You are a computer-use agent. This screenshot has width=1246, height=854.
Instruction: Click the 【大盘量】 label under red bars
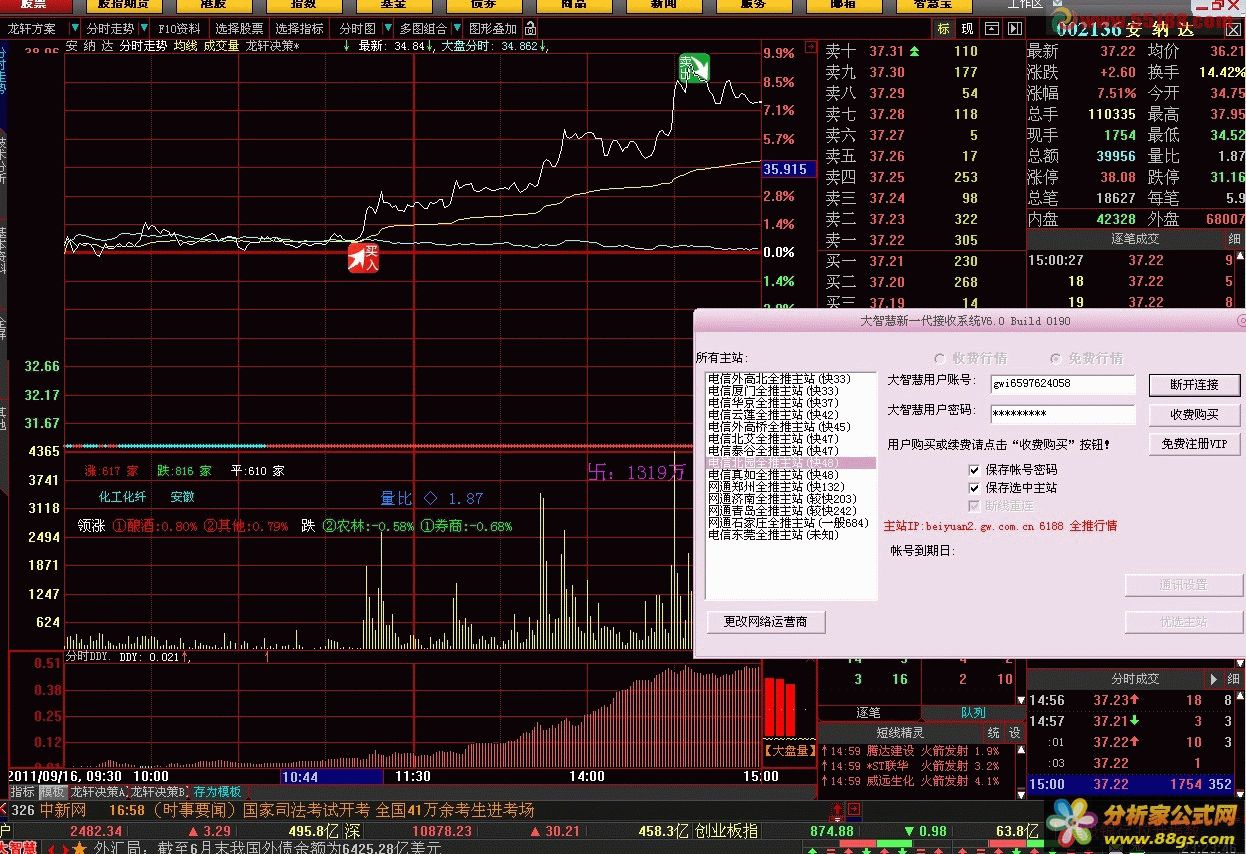click(x=790, y=750)
